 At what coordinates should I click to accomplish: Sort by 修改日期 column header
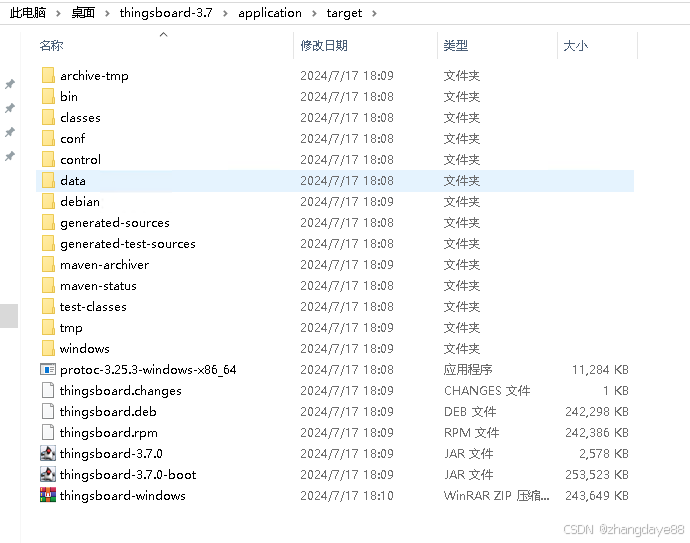click(x=324, y=46)
